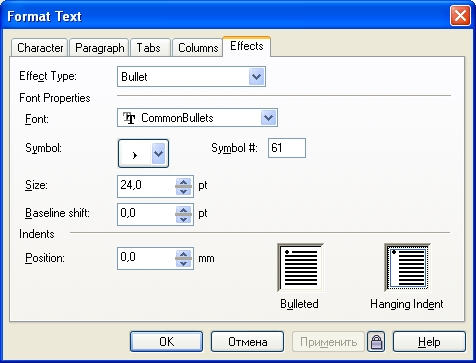Go to the Tabs tab
This screenshot has width=476, height=363.
pos(150,48)
